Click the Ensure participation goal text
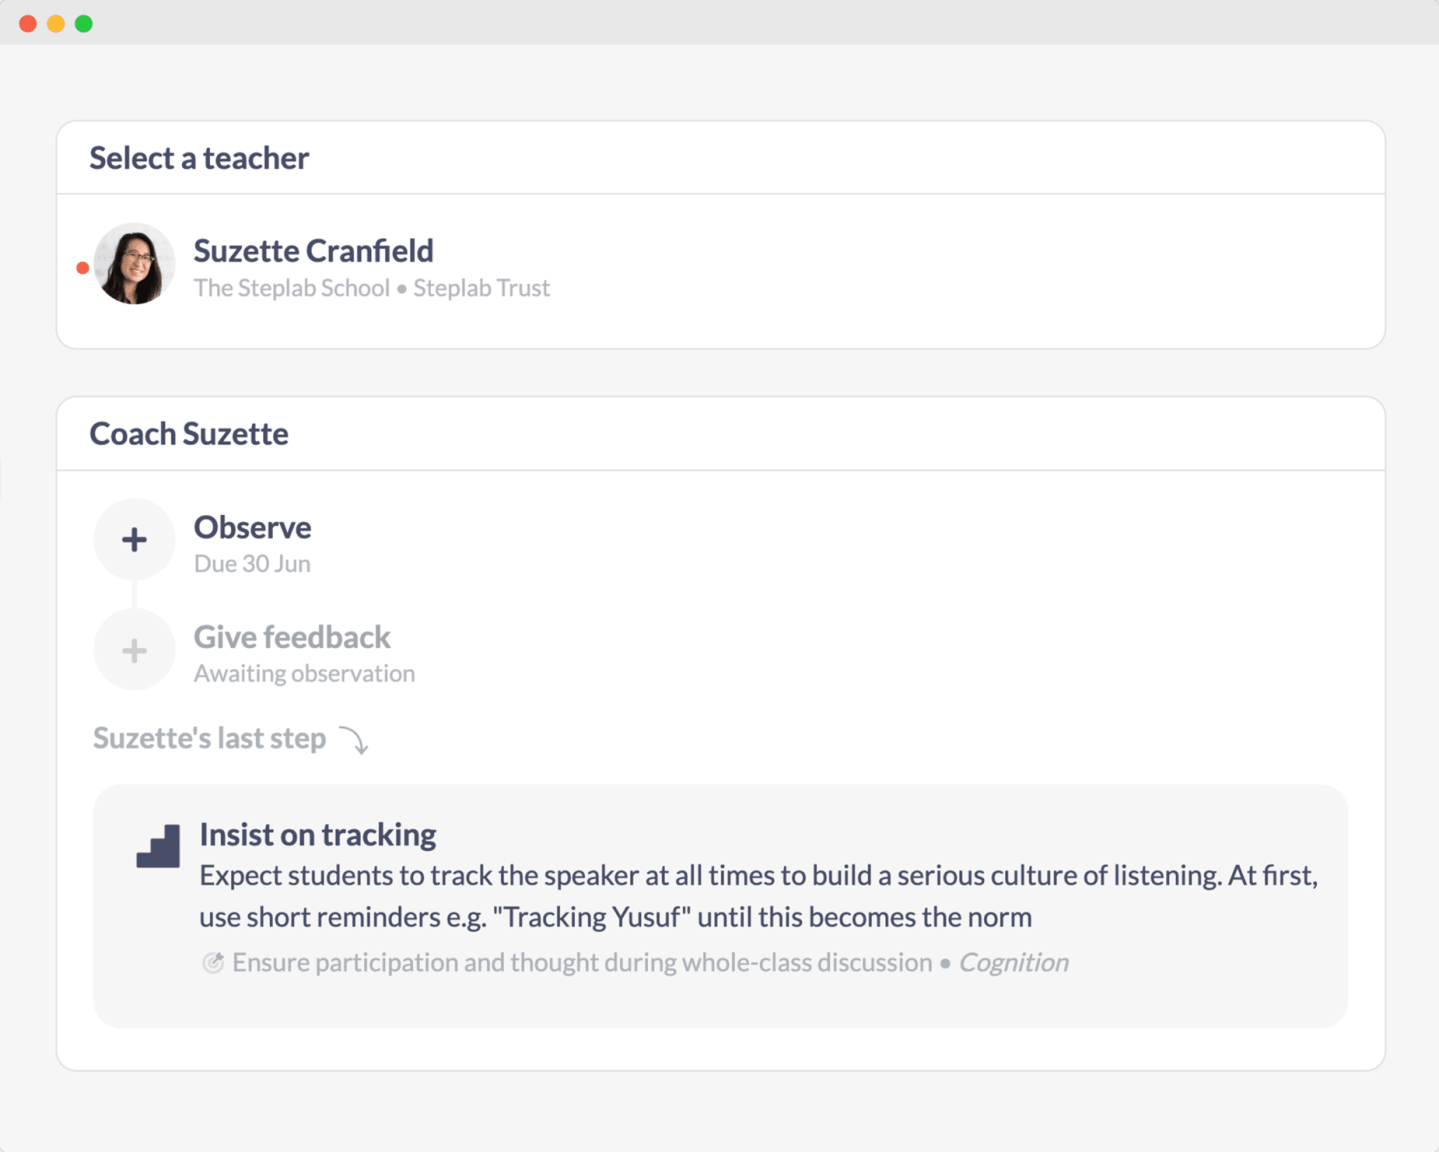The image size is (1439, 1152). point(582,963)
